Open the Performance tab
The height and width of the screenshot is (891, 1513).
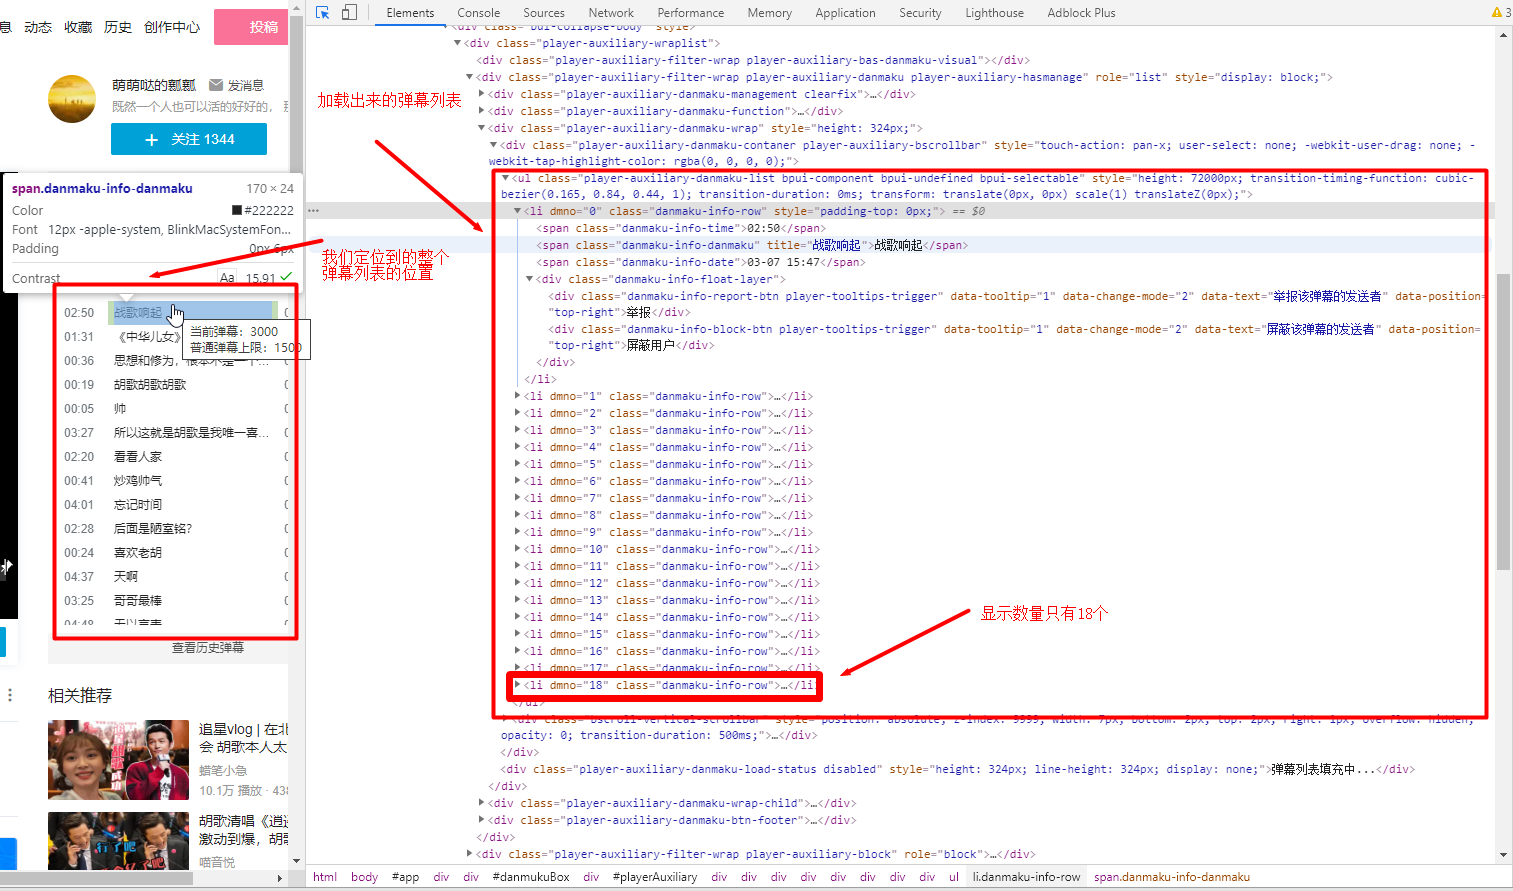click(x=691, y=13)
